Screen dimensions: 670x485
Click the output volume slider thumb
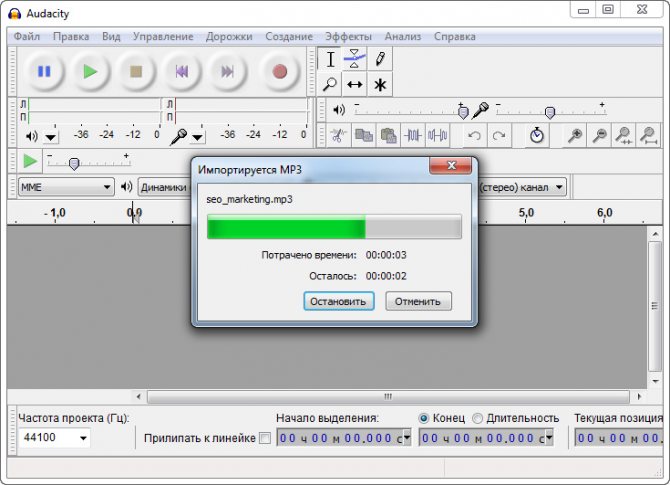point(463,112)
